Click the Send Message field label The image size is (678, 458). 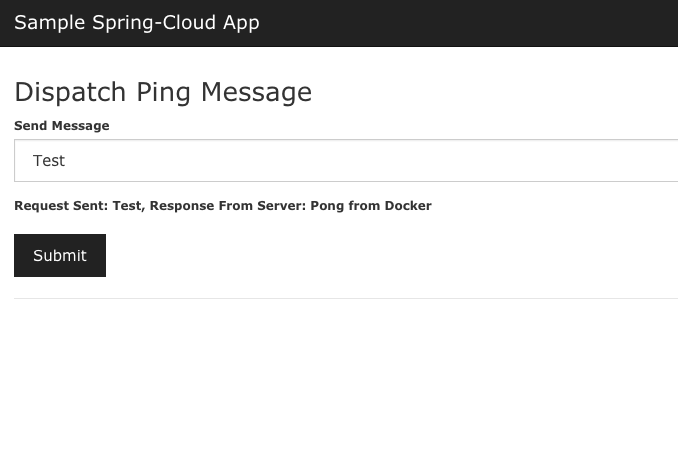point(62,126)
